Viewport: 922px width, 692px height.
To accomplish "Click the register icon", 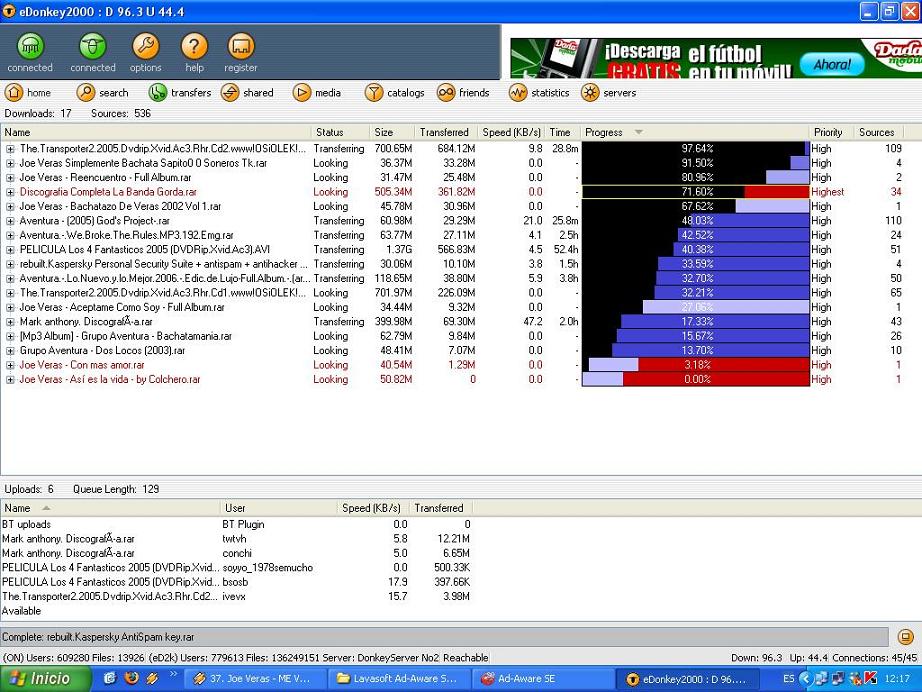I will (x=240, y=46).
